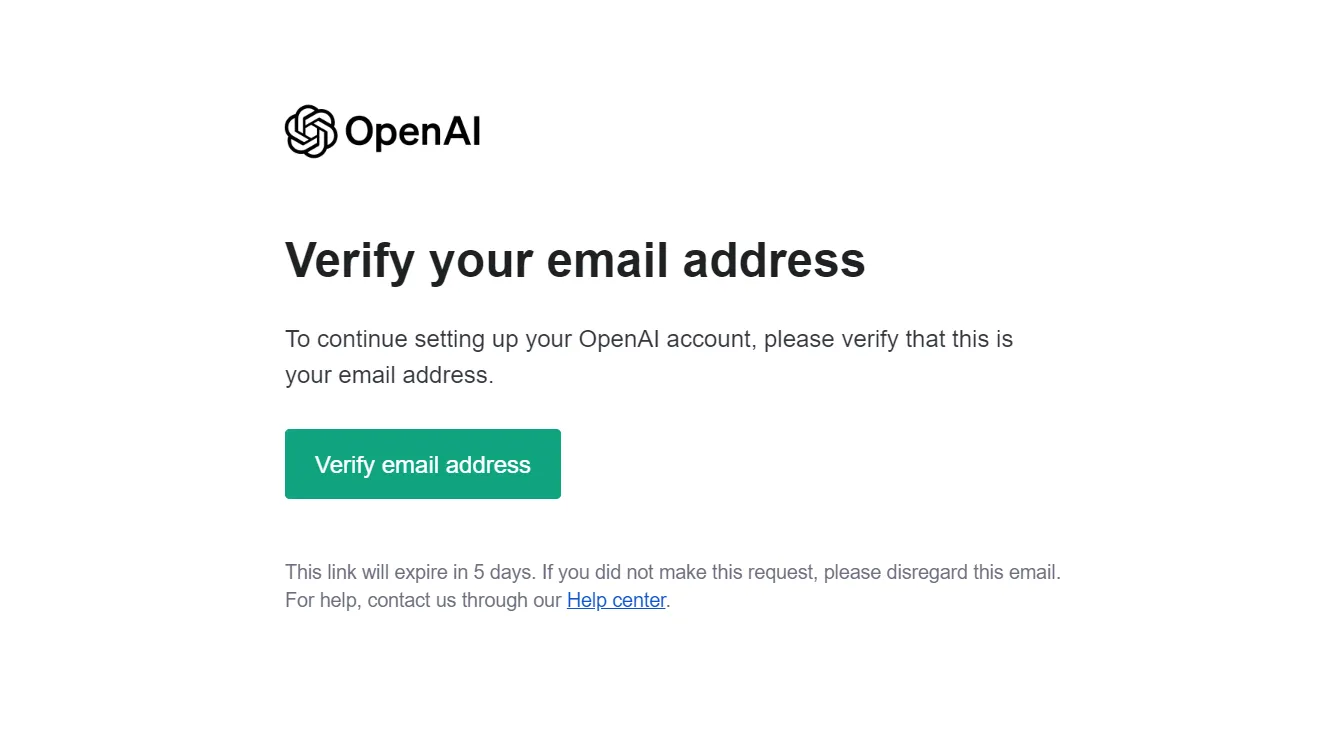The width and height of the screenshot is (1344, 748).
Task: Click the 'For help, contact us' footer text
Action: [x=370, y=600]
